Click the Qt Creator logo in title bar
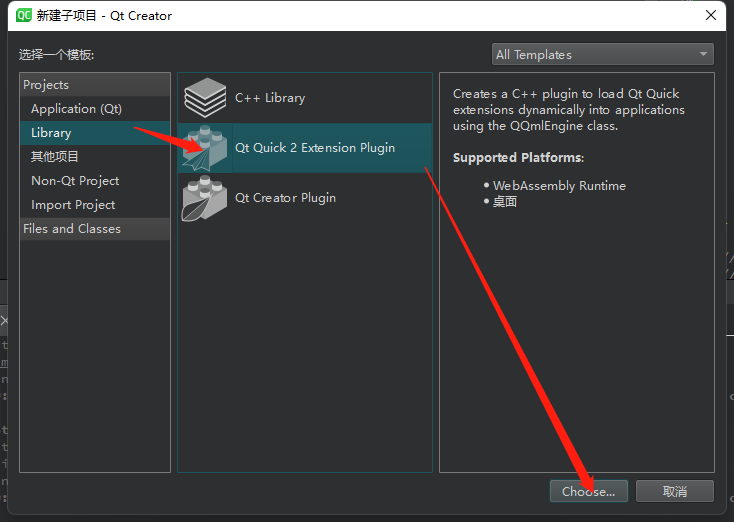Image resolution: width=734 pixels, height=522 pixels. 23,15
